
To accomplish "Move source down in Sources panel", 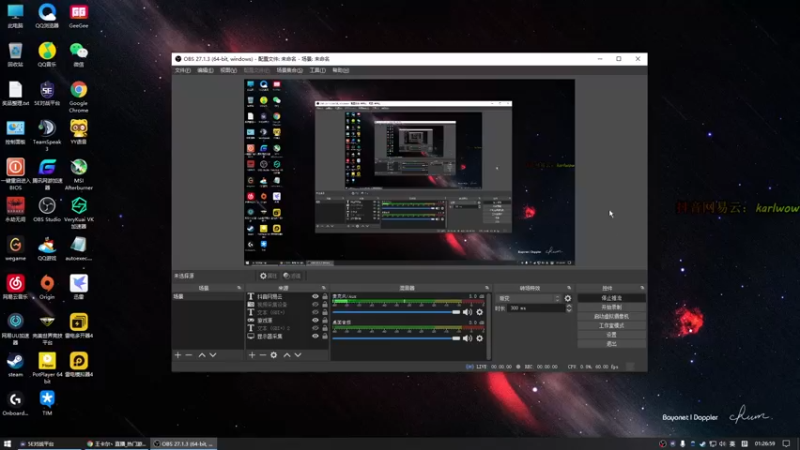I will 298,355.
